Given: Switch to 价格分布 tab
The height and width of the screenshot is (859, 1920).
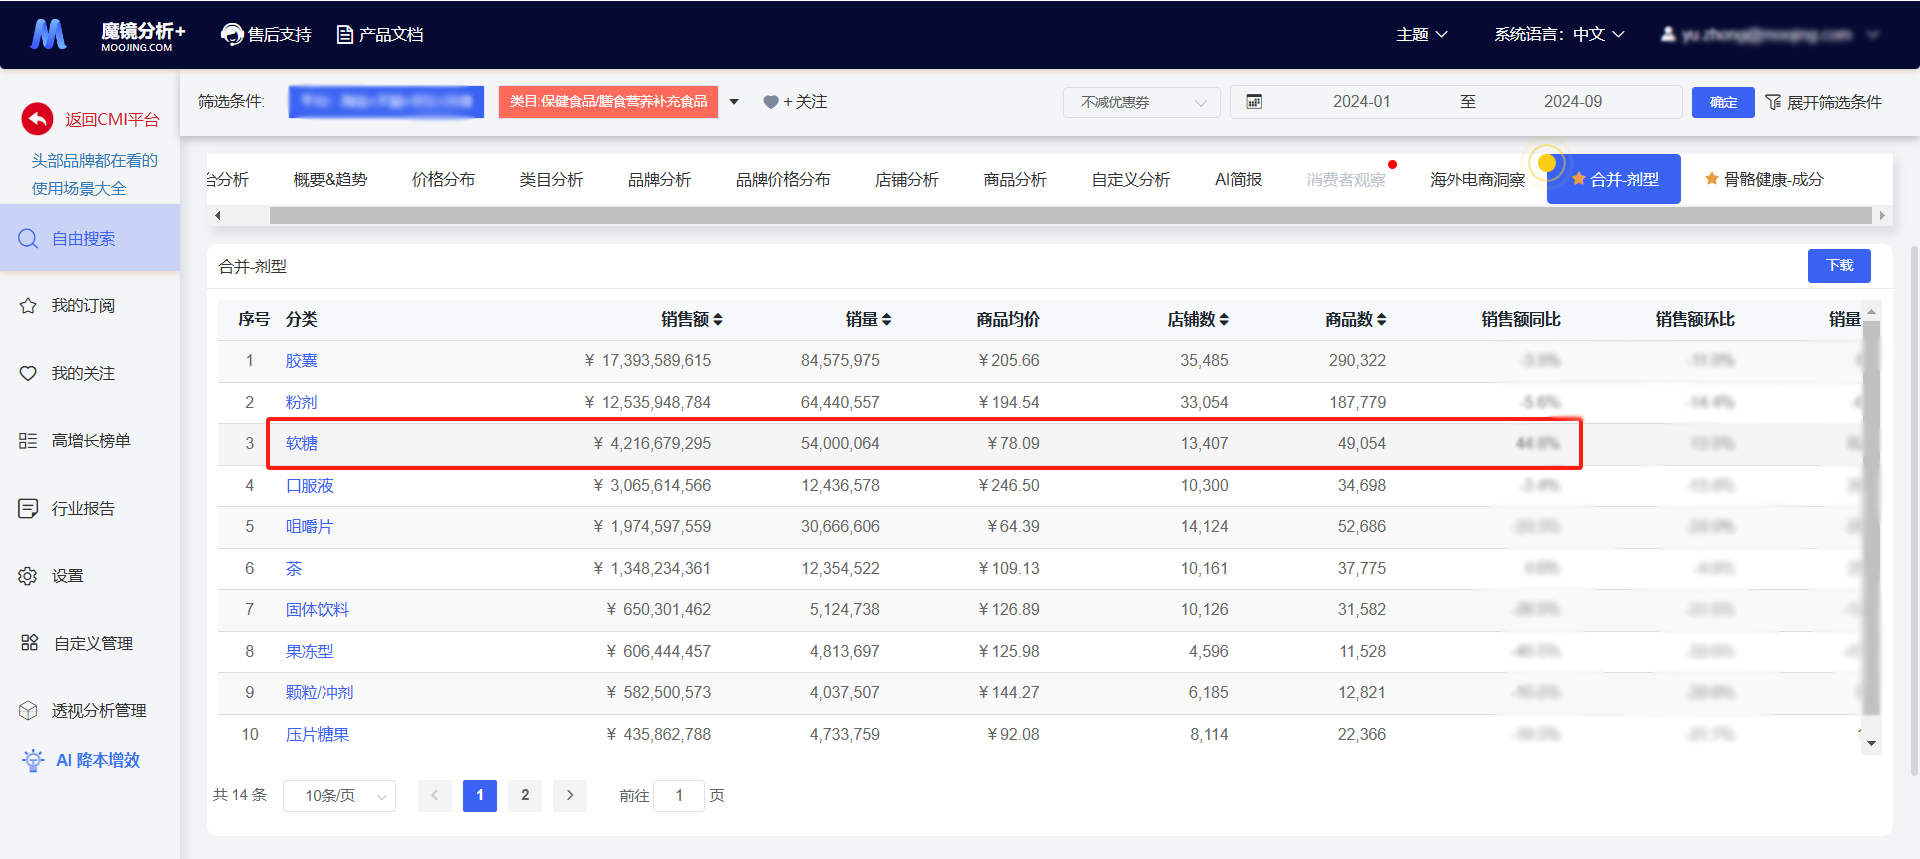Looking at the screenshot, I should click(x=443, y=180).
